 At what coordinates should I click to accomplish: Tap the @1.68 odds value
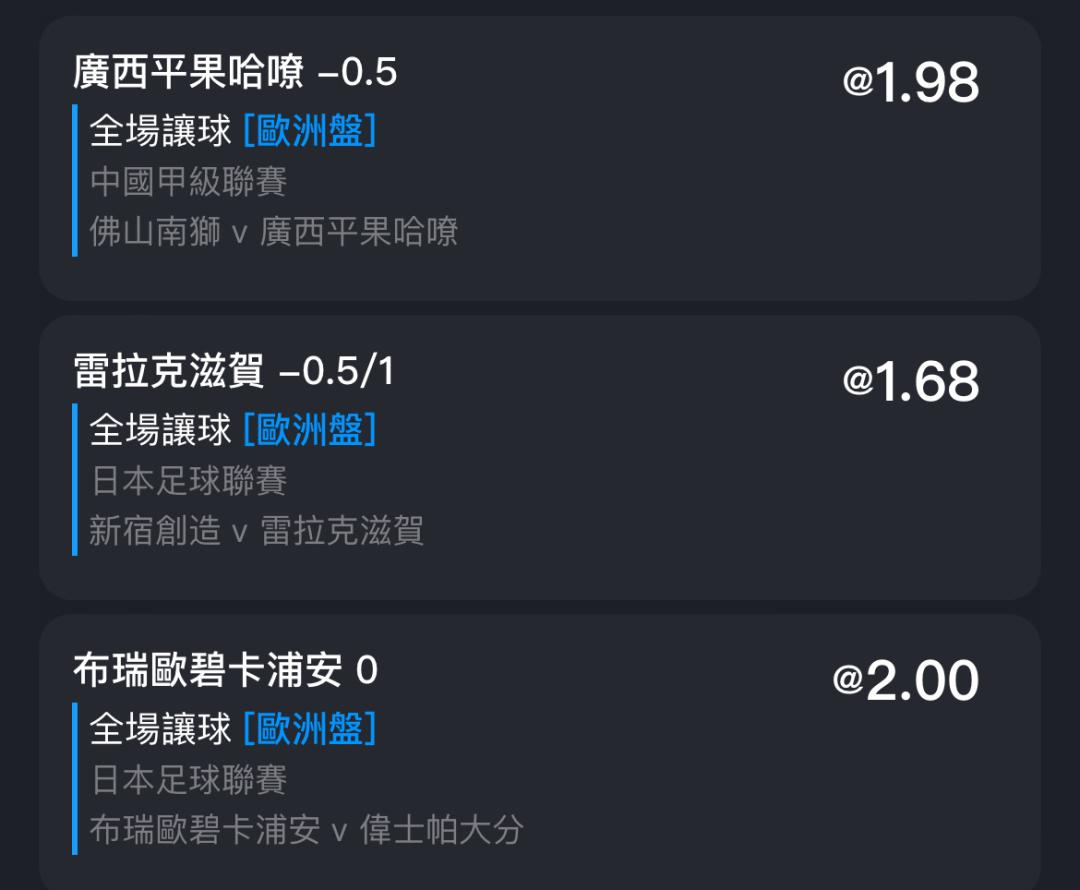pos(910,382)
